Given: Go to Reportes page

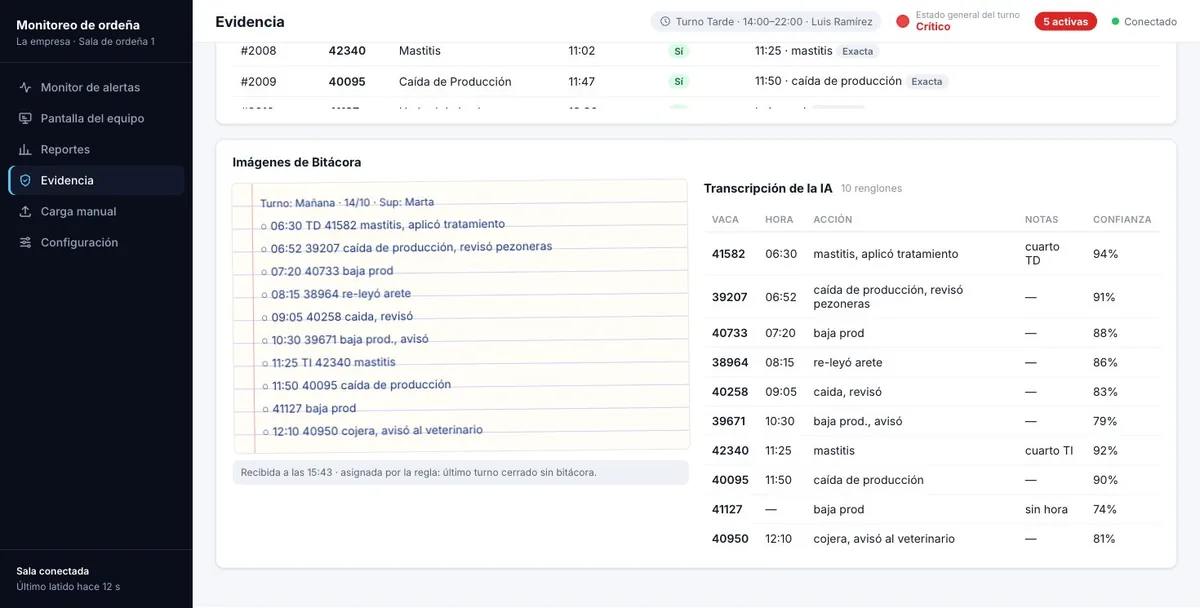Looking at the screenshot, I should 96,150.
